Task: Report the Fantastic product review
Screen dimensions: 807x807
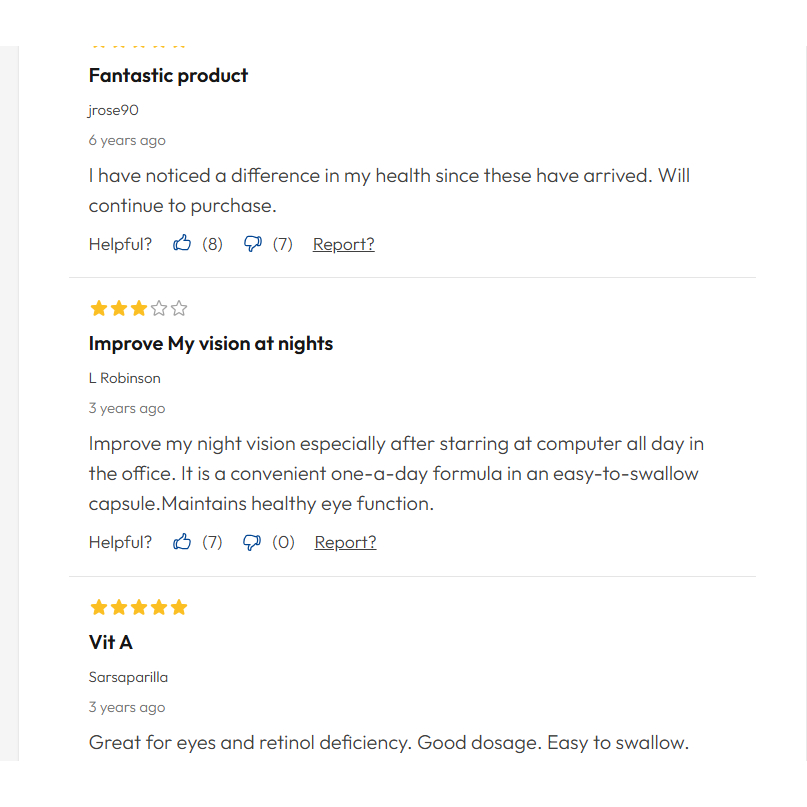Action: 343,244
